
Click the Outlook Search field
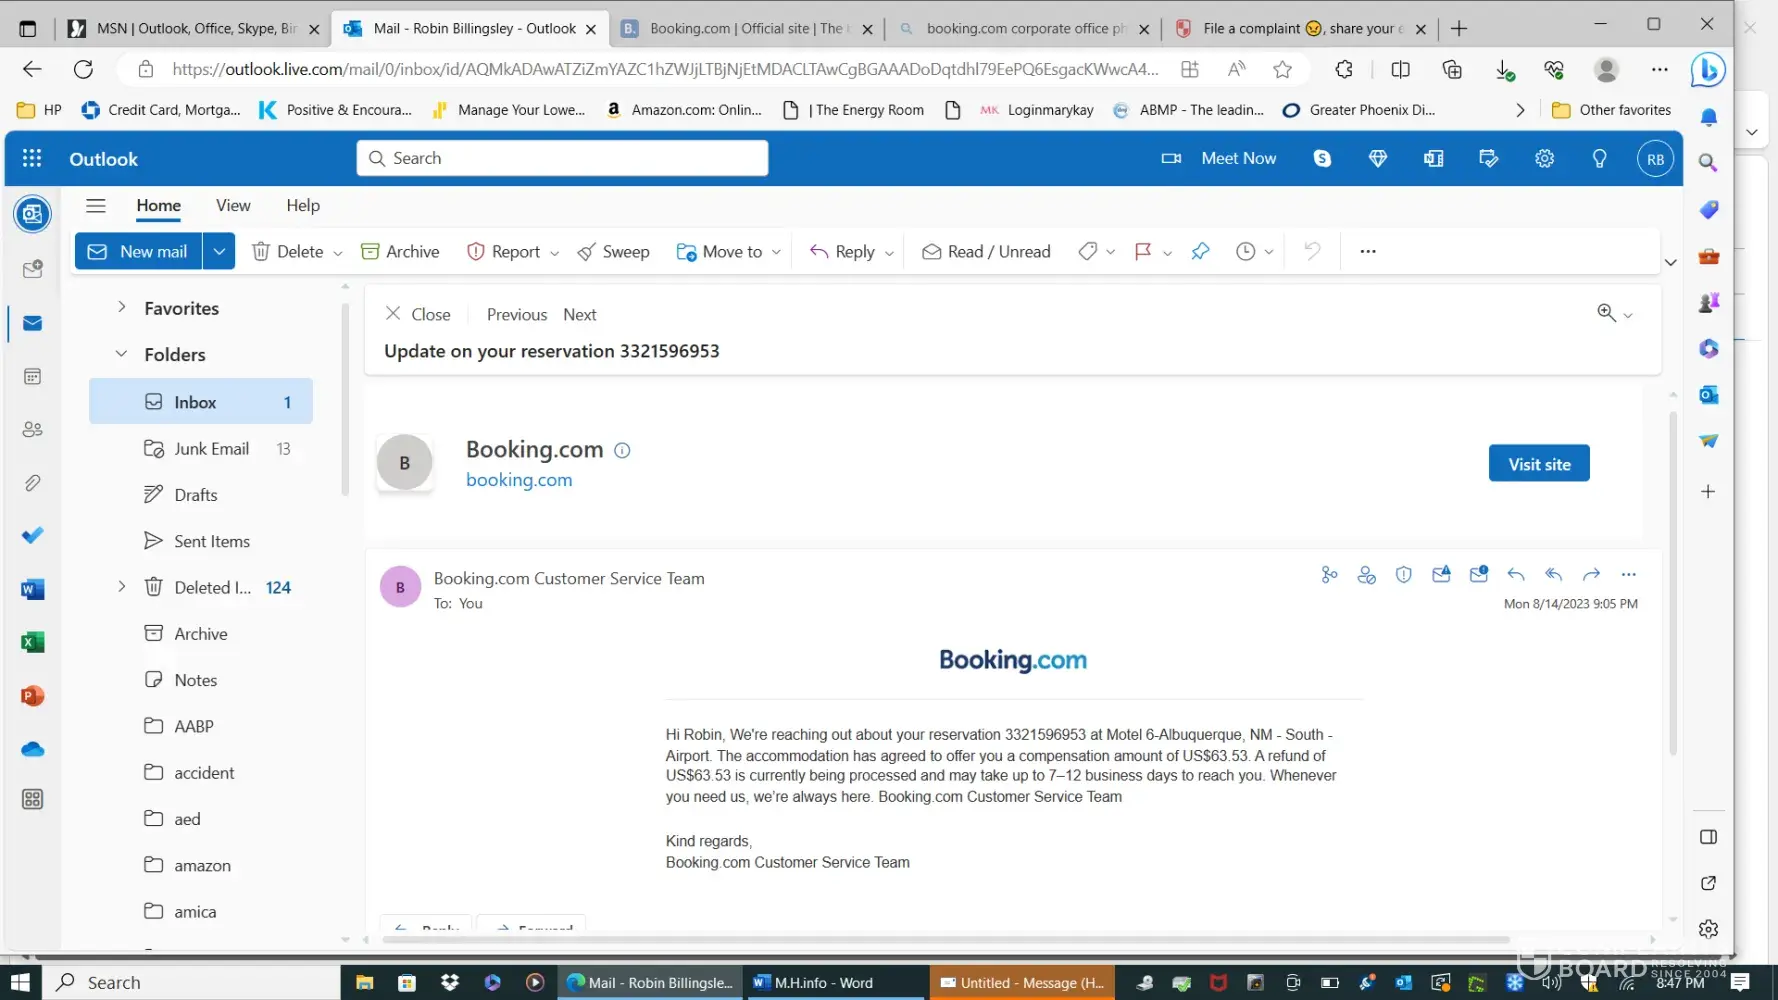(x=562, y=158)
